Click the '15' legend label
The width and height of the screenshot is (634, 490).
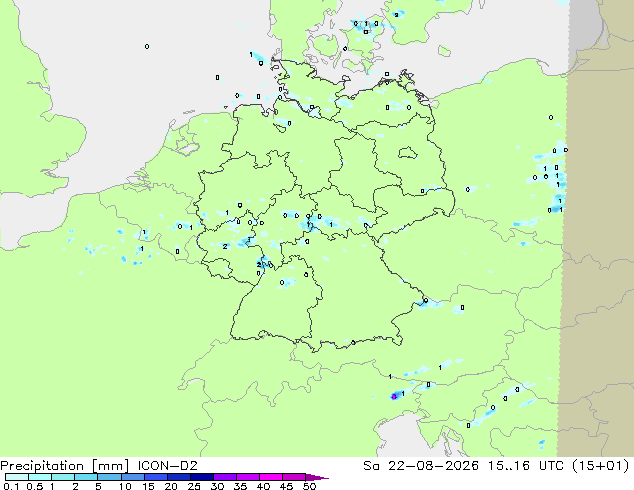point(148,486)
